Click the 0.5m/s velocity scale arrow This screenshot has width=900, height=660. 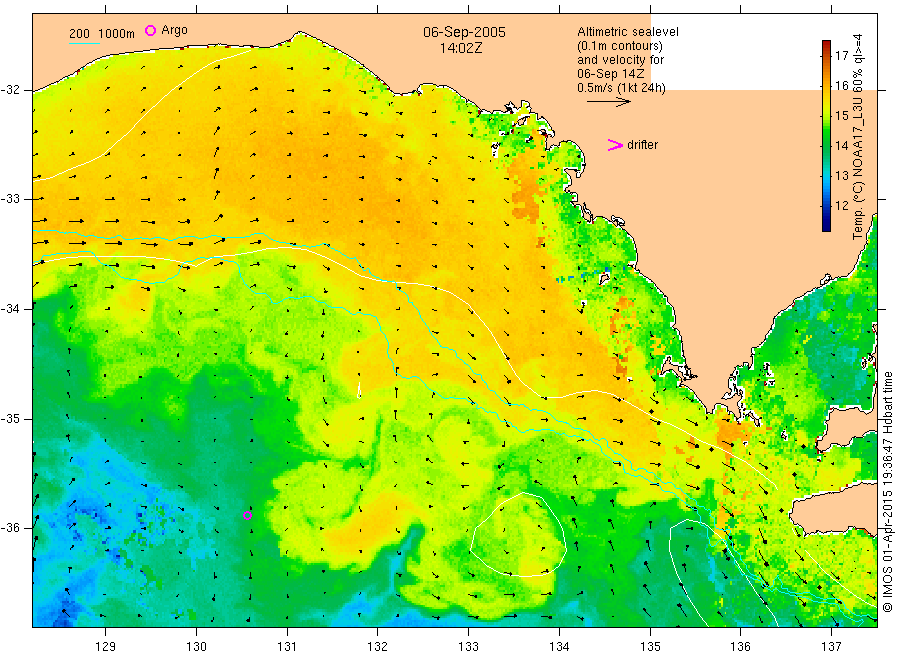[x=608, y=102]
